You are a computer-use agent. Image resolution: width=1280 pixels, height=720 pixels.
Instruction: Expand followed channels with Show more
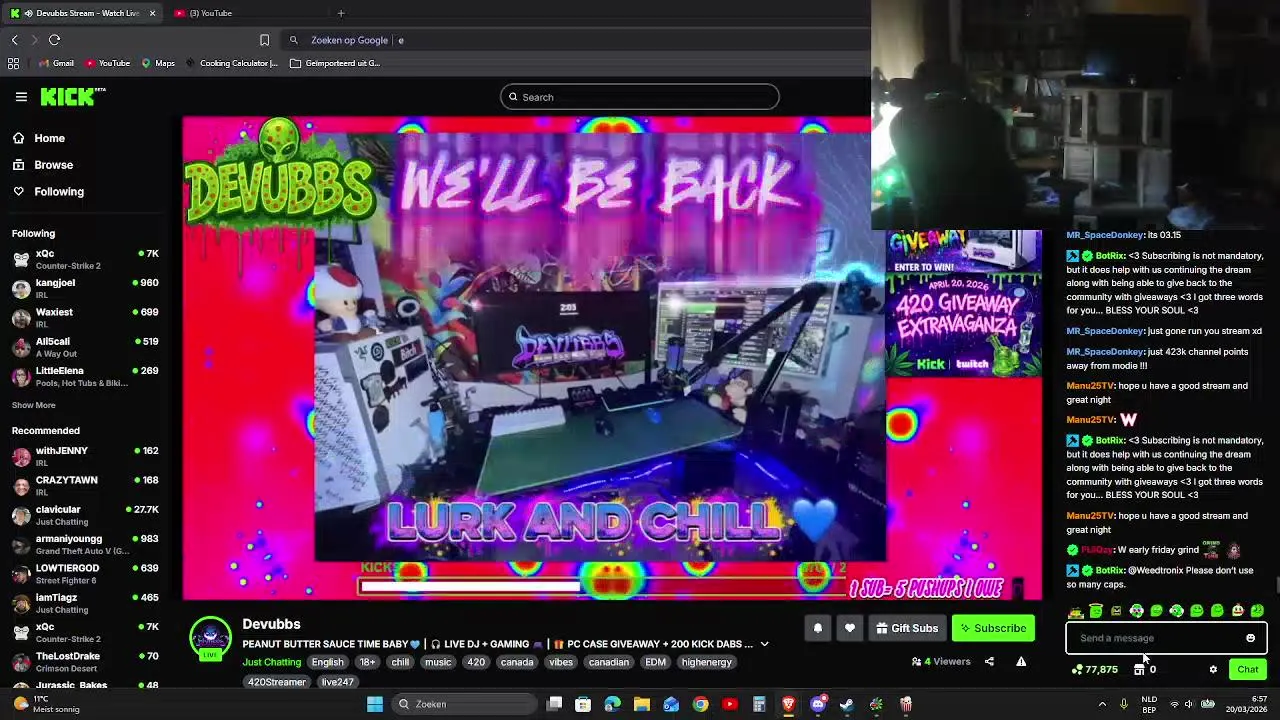click(x=34, y=405)
